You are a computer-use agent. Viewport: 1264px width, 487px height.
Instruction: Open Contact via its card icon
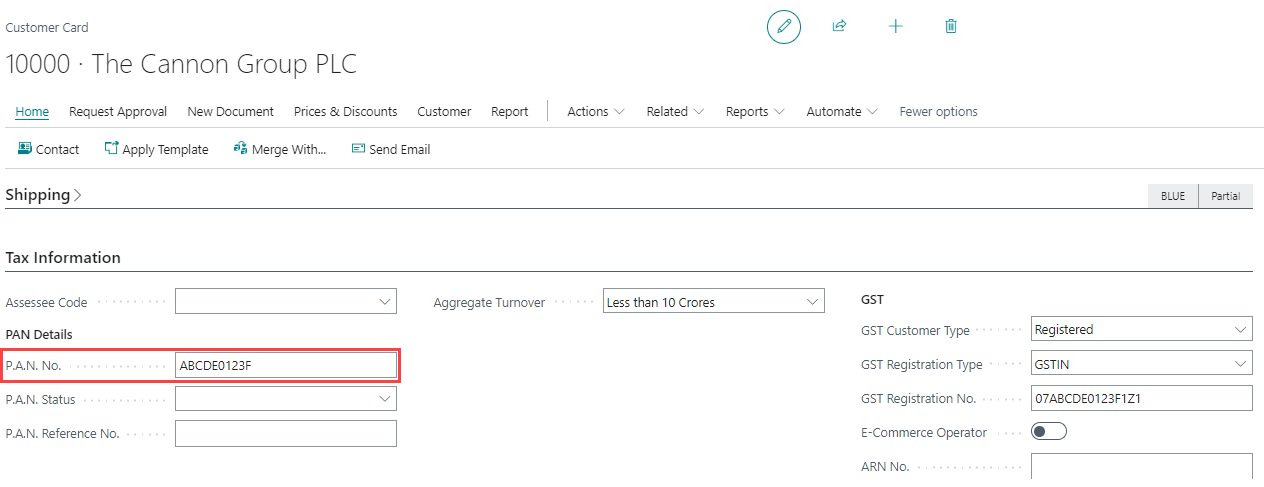coord(25,149)
